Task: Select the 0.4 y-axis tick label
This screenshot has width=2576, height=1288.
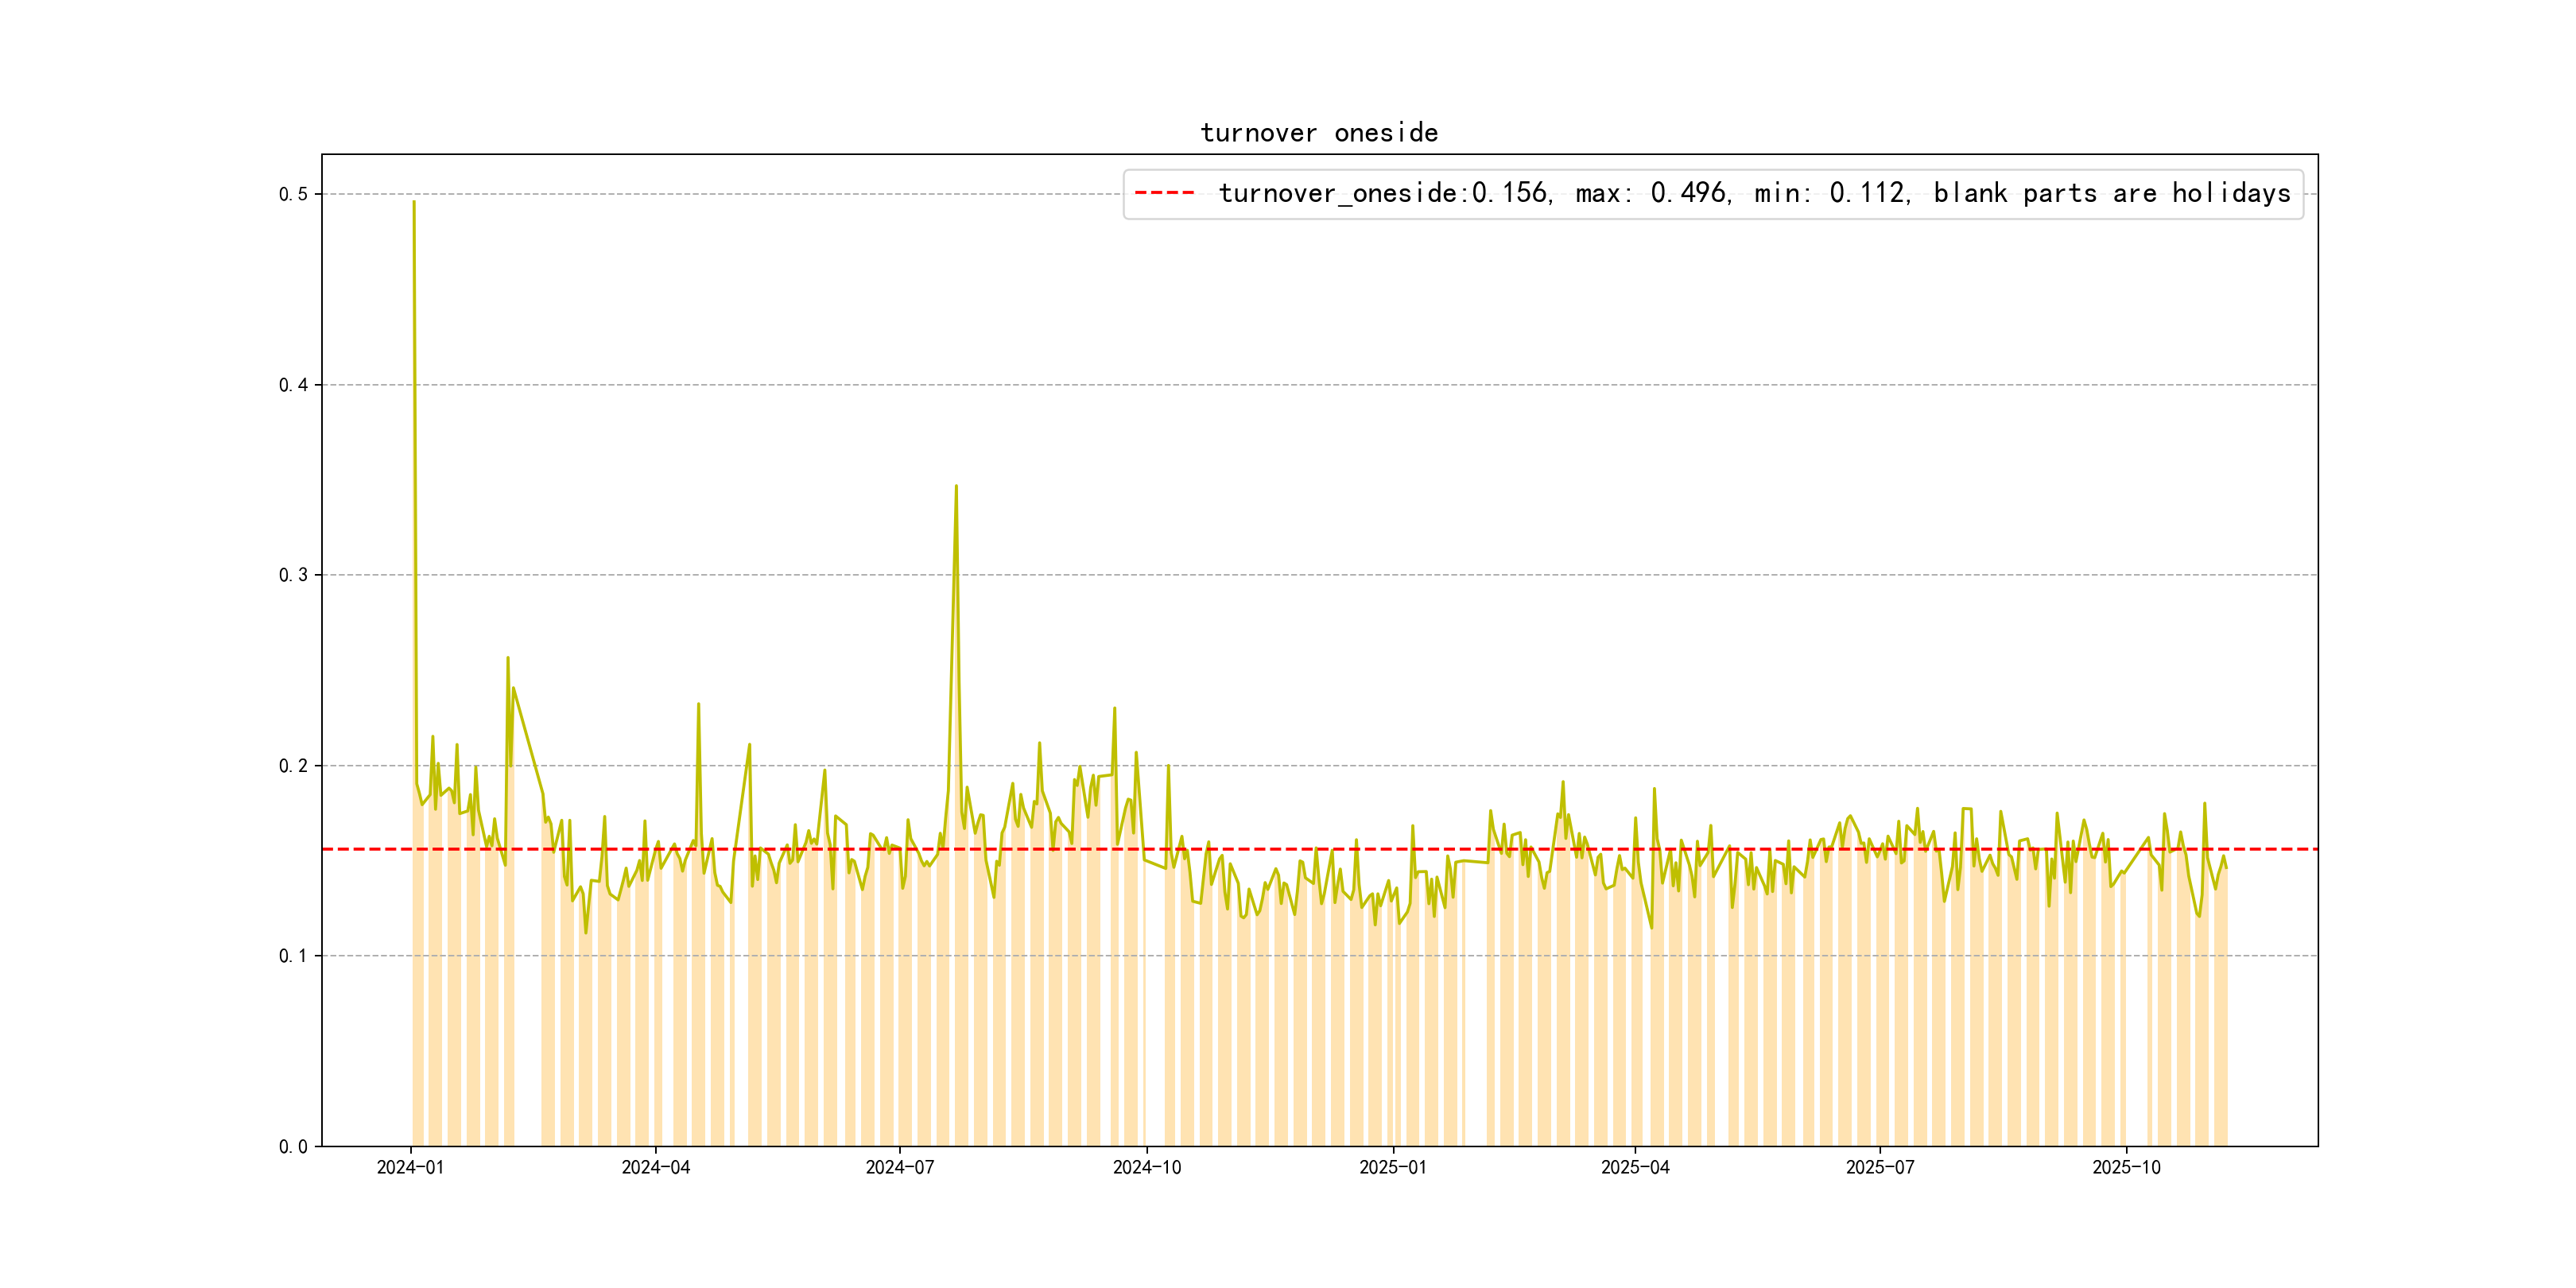Action: click(293, 385)
